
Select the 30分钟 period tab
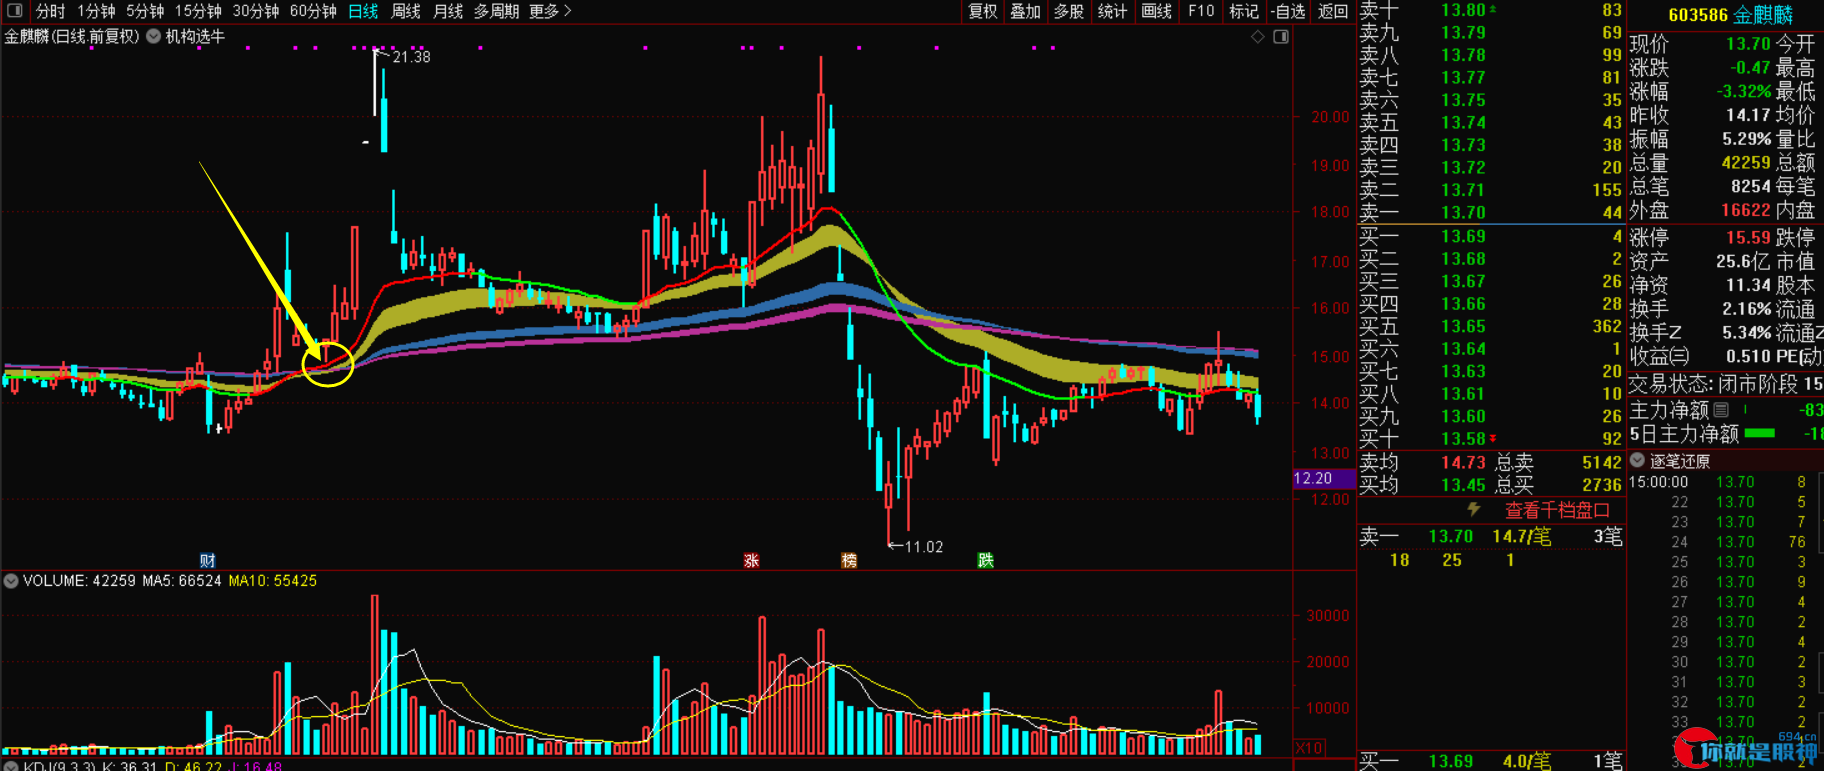255,11
